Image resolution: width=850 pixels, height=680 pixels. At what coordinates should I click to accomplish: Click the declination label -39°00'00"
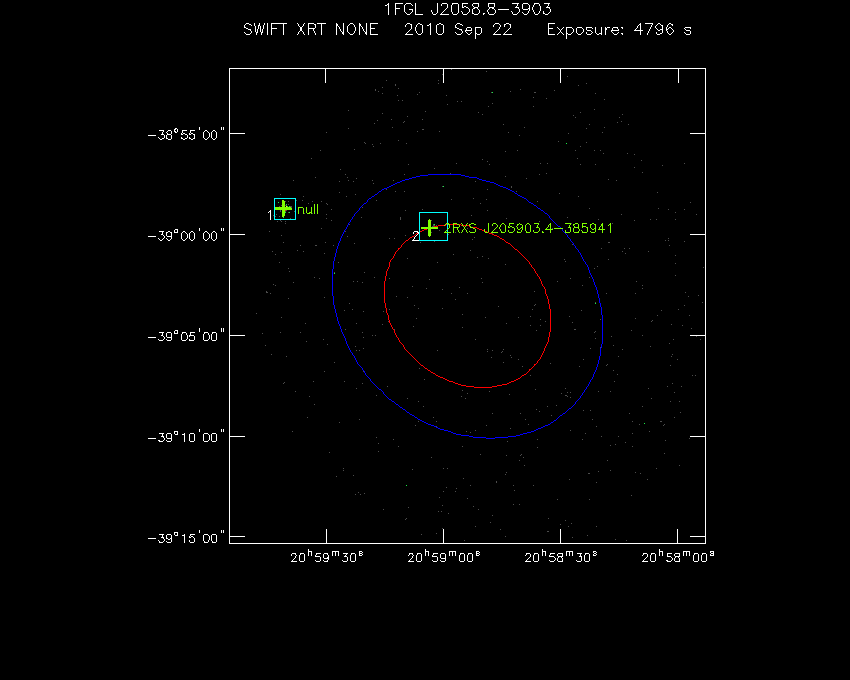coord(186,235)
